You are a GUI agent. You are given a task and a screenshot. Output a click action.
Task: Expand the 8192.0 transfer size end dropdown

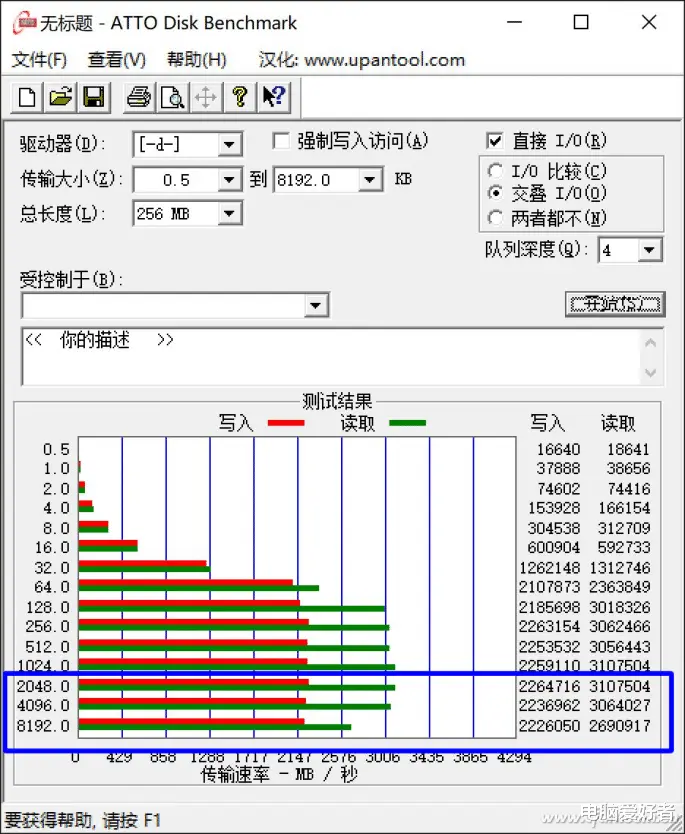tap(370, 180)
